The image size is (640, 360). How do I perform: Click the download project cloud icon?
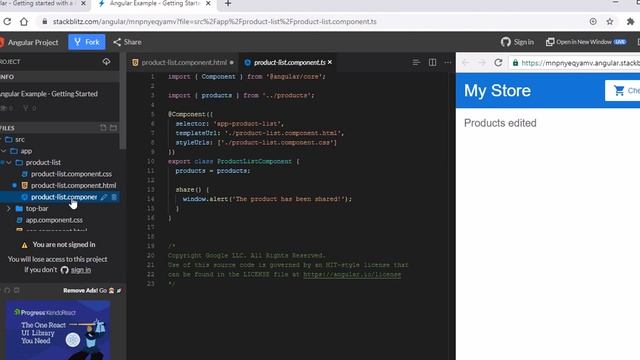pyautogui.click(x=106, y=62)
